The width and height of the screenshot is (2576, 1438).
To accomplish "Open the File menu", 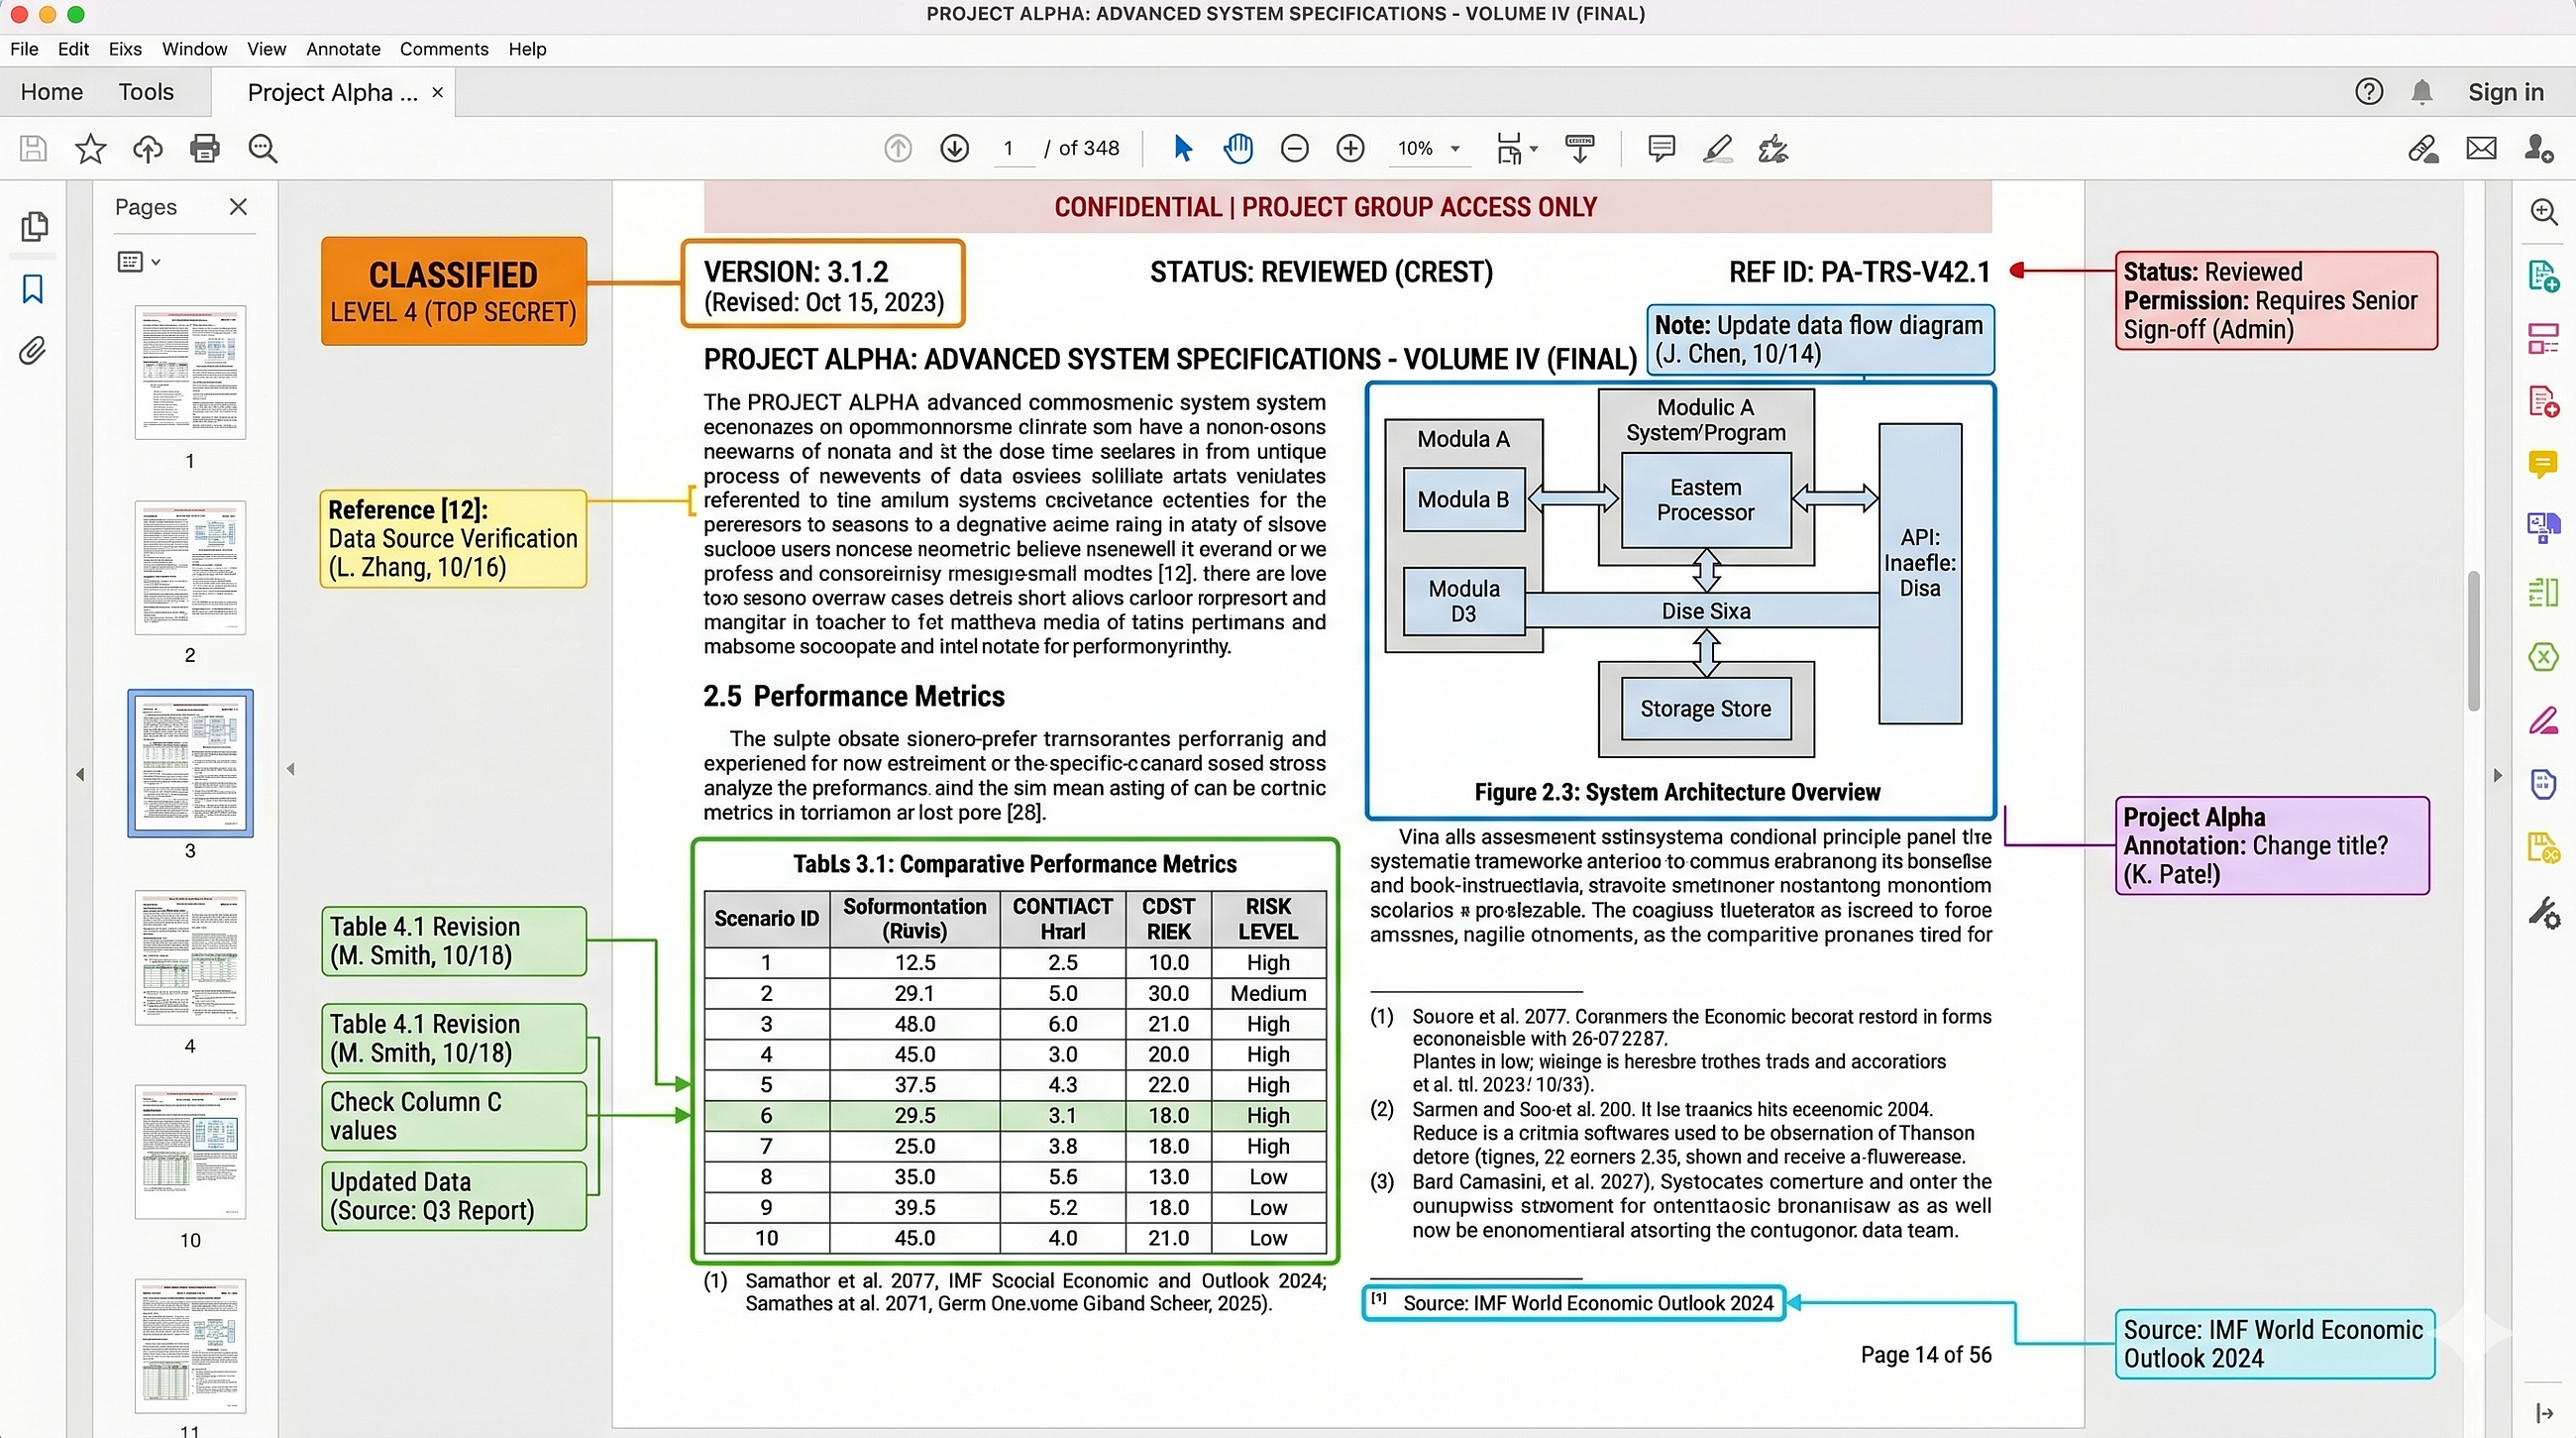I will point(24,49).
